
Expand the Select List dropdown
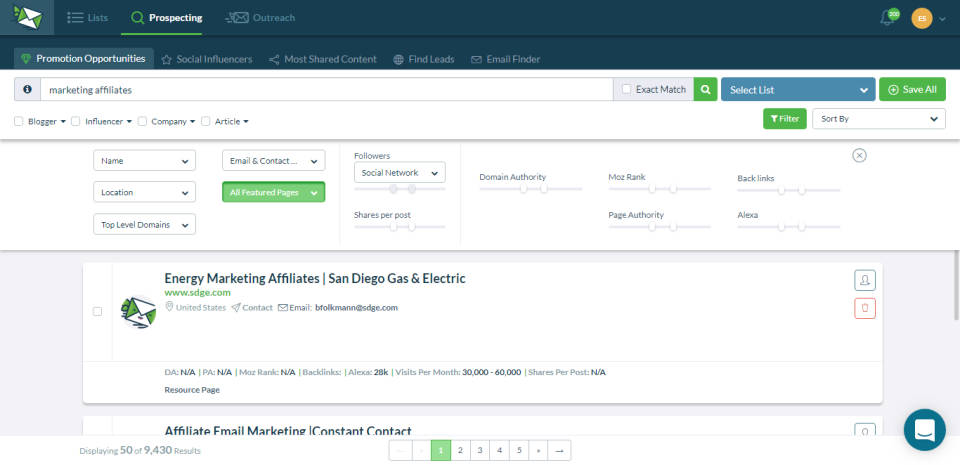(x=797, y=90)
